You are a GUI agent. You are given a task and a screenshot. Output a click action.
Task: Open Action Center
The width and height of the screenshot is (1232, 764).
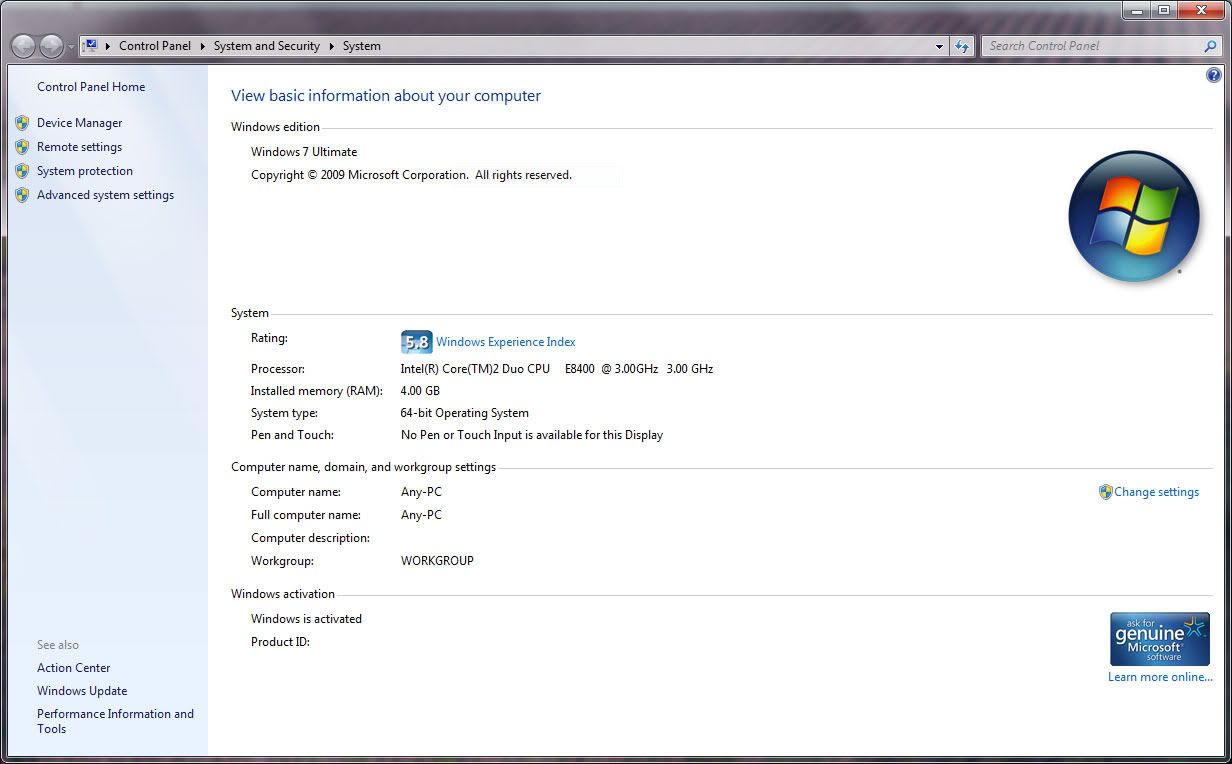click(x=74, y=668)
